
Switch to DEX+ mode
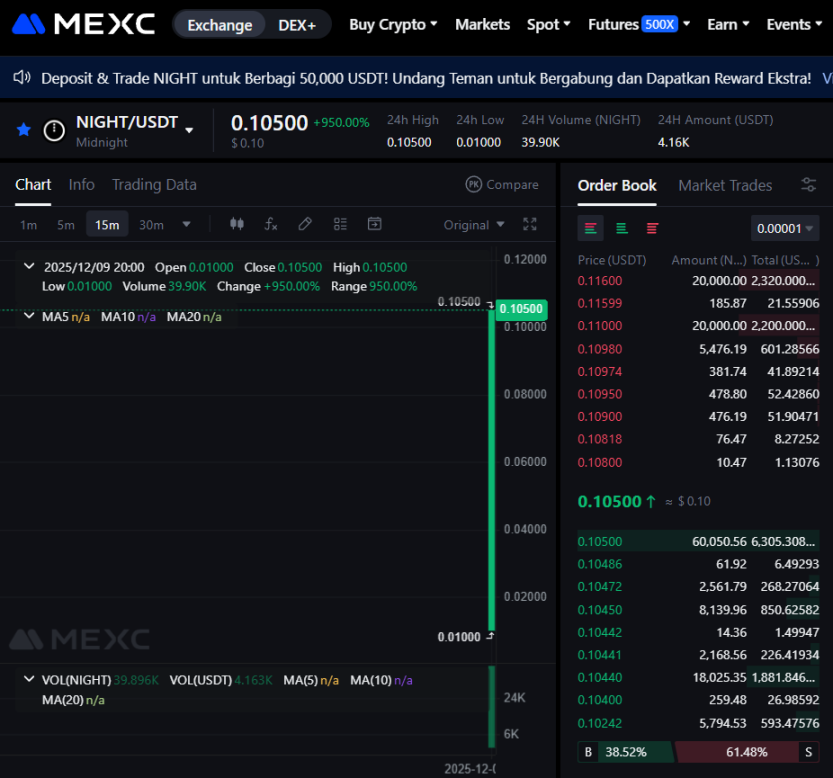tap(297, 25)
